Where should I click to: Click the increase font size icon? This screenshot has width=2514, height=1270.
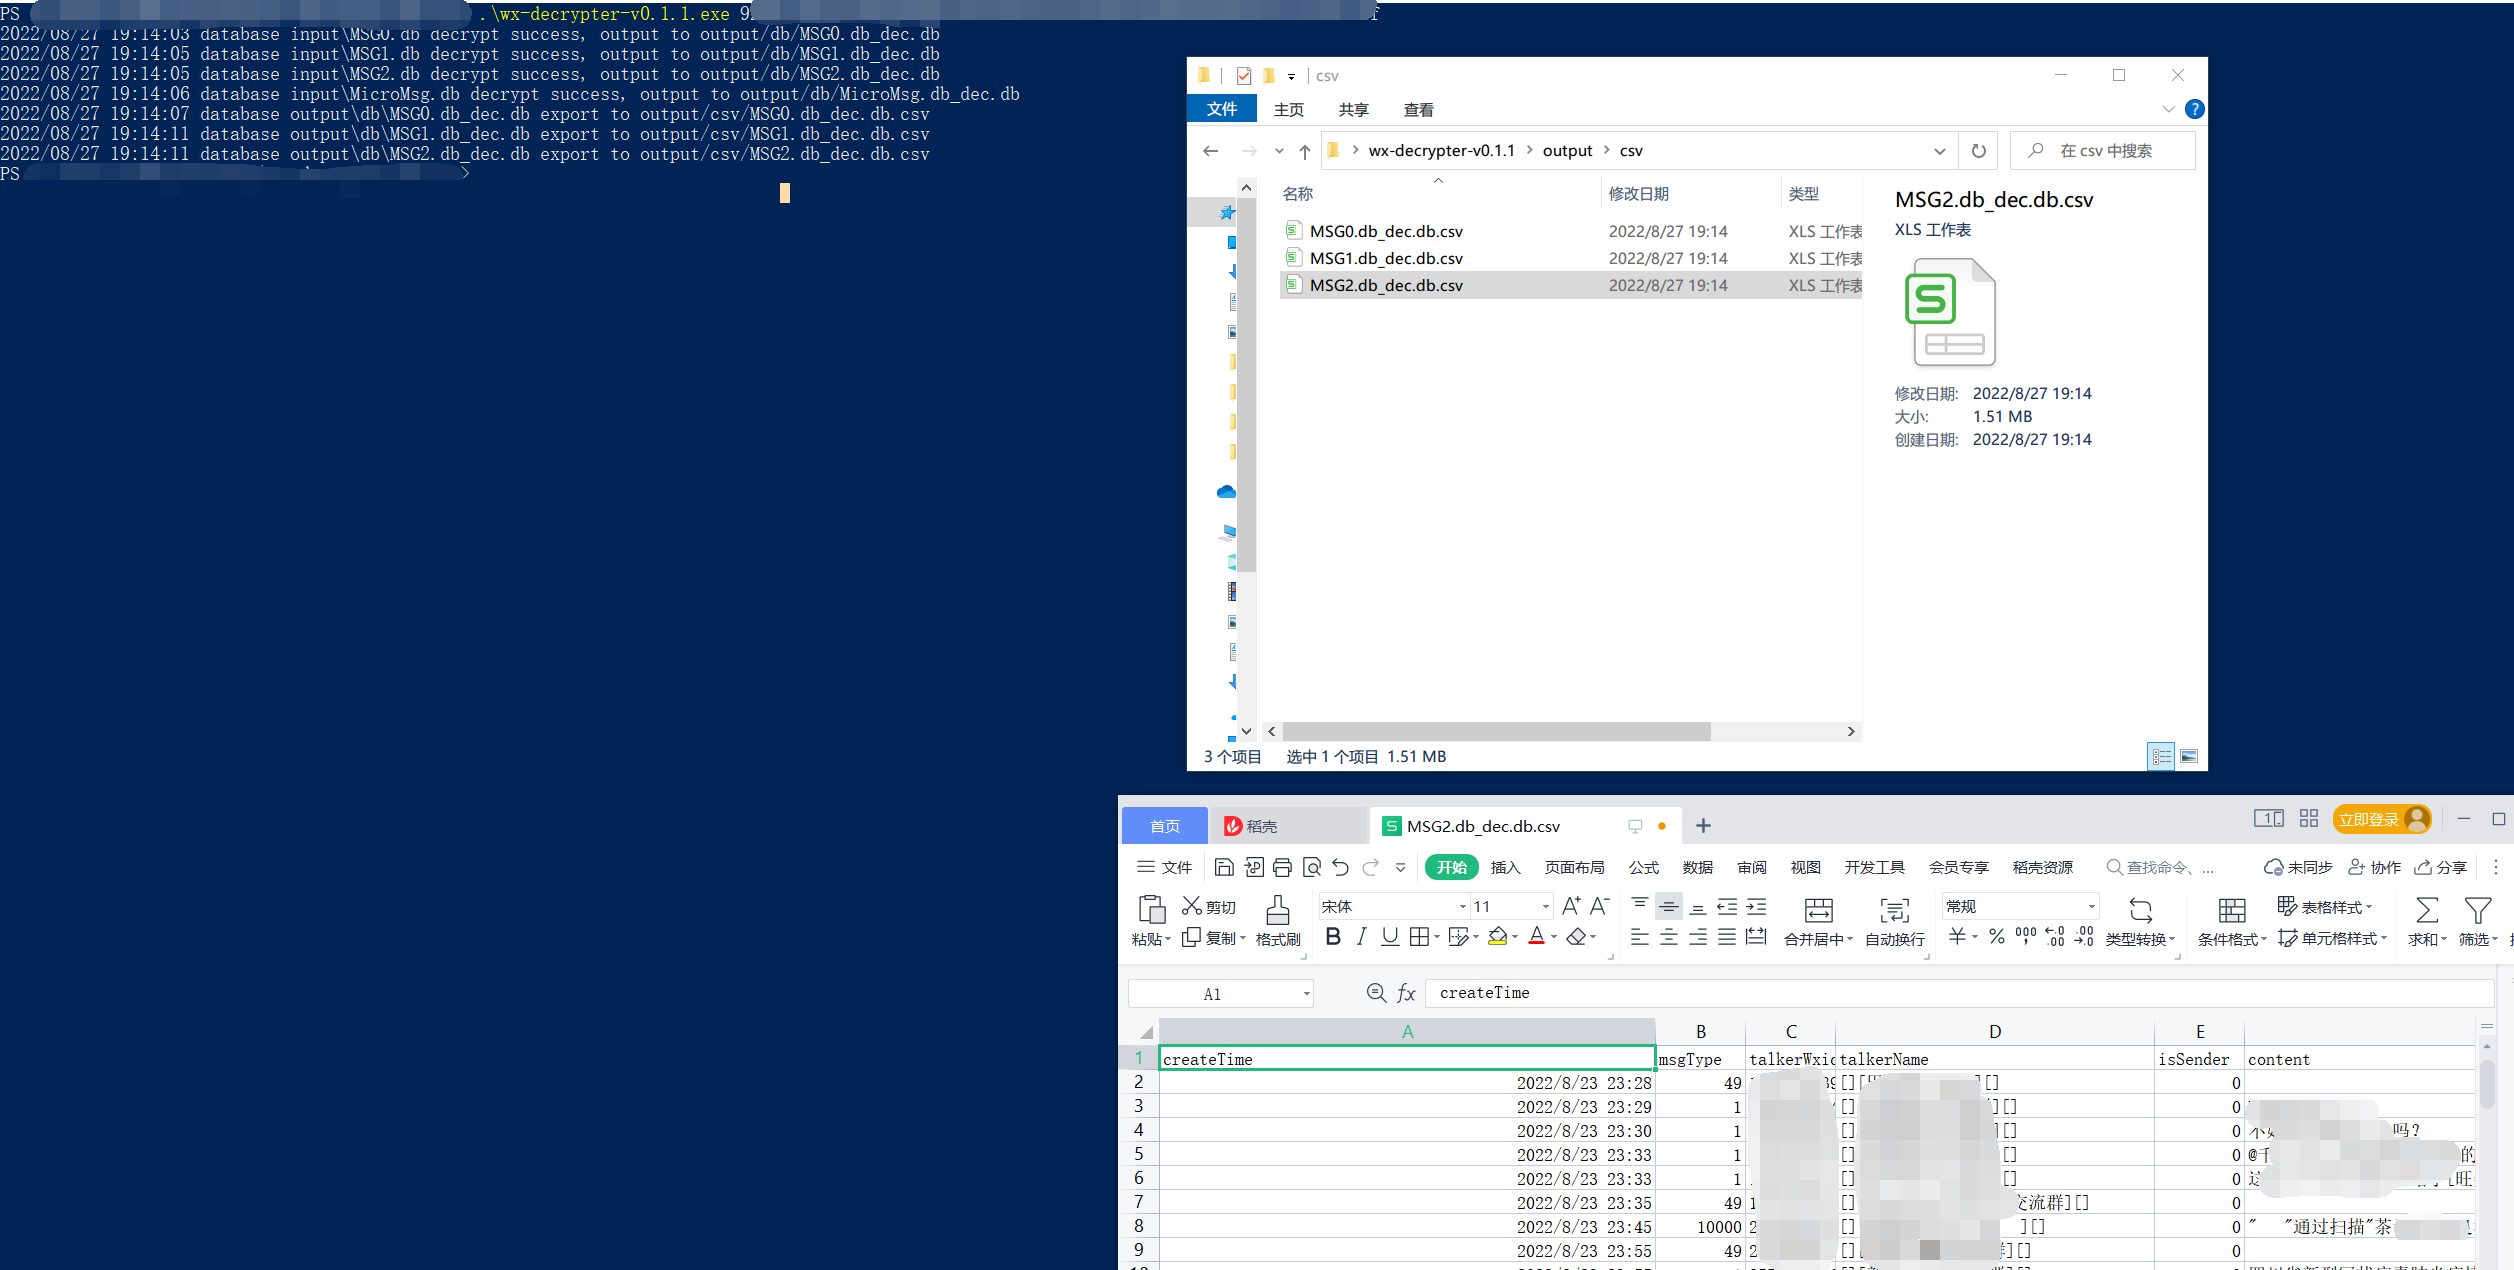point(1571,906)
